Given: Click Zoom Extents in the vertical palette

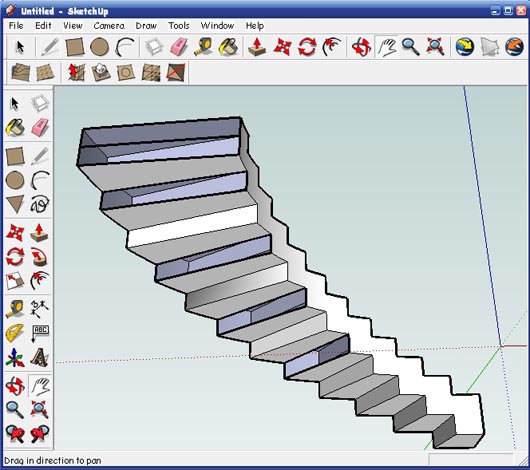Looking at the screenshot, I should click(40, 410).
